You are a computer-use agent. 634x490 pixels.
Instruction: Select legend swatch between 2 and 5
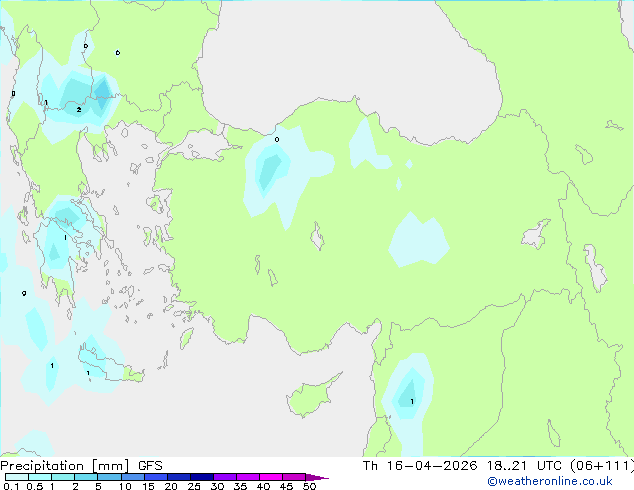point(86,477)
